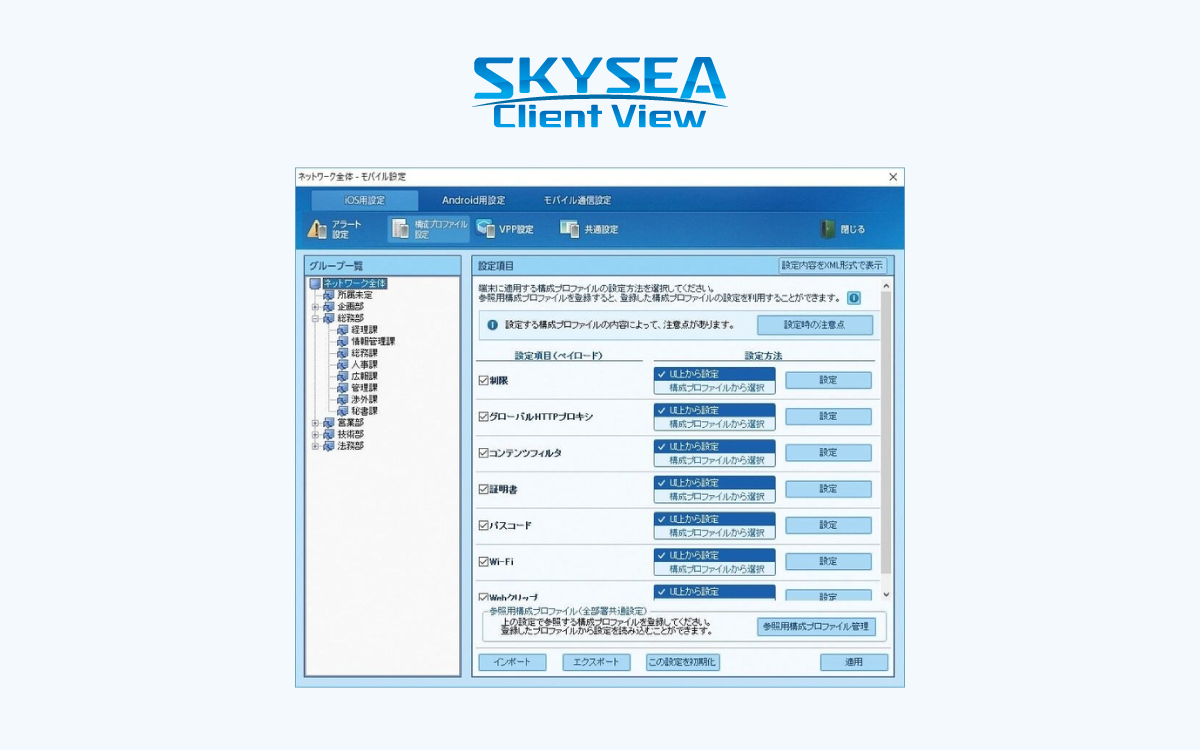Click the 設定 button for グローバルHTTPプロキシ
Screen dimensions: 1200x750
pyautogui.click(x=828, y=416)
